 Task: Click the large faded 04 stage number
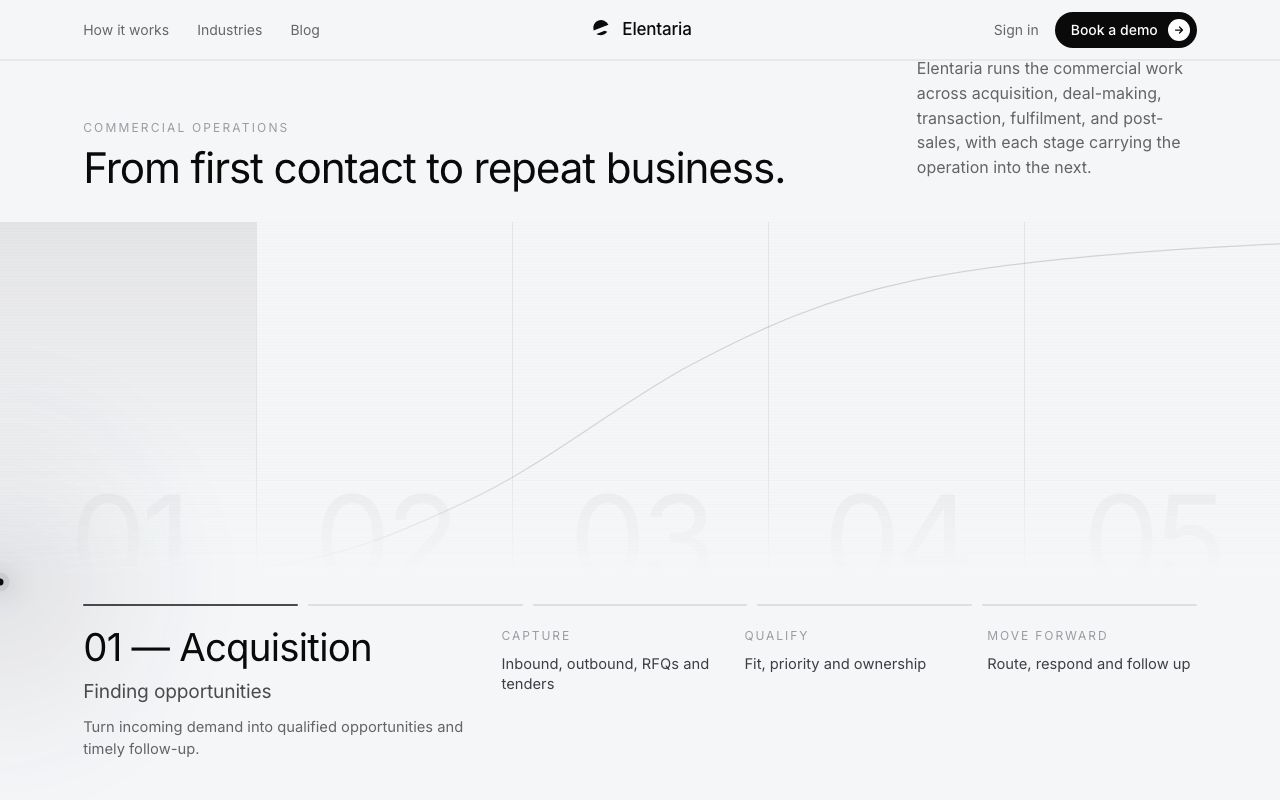click(898, 530)
